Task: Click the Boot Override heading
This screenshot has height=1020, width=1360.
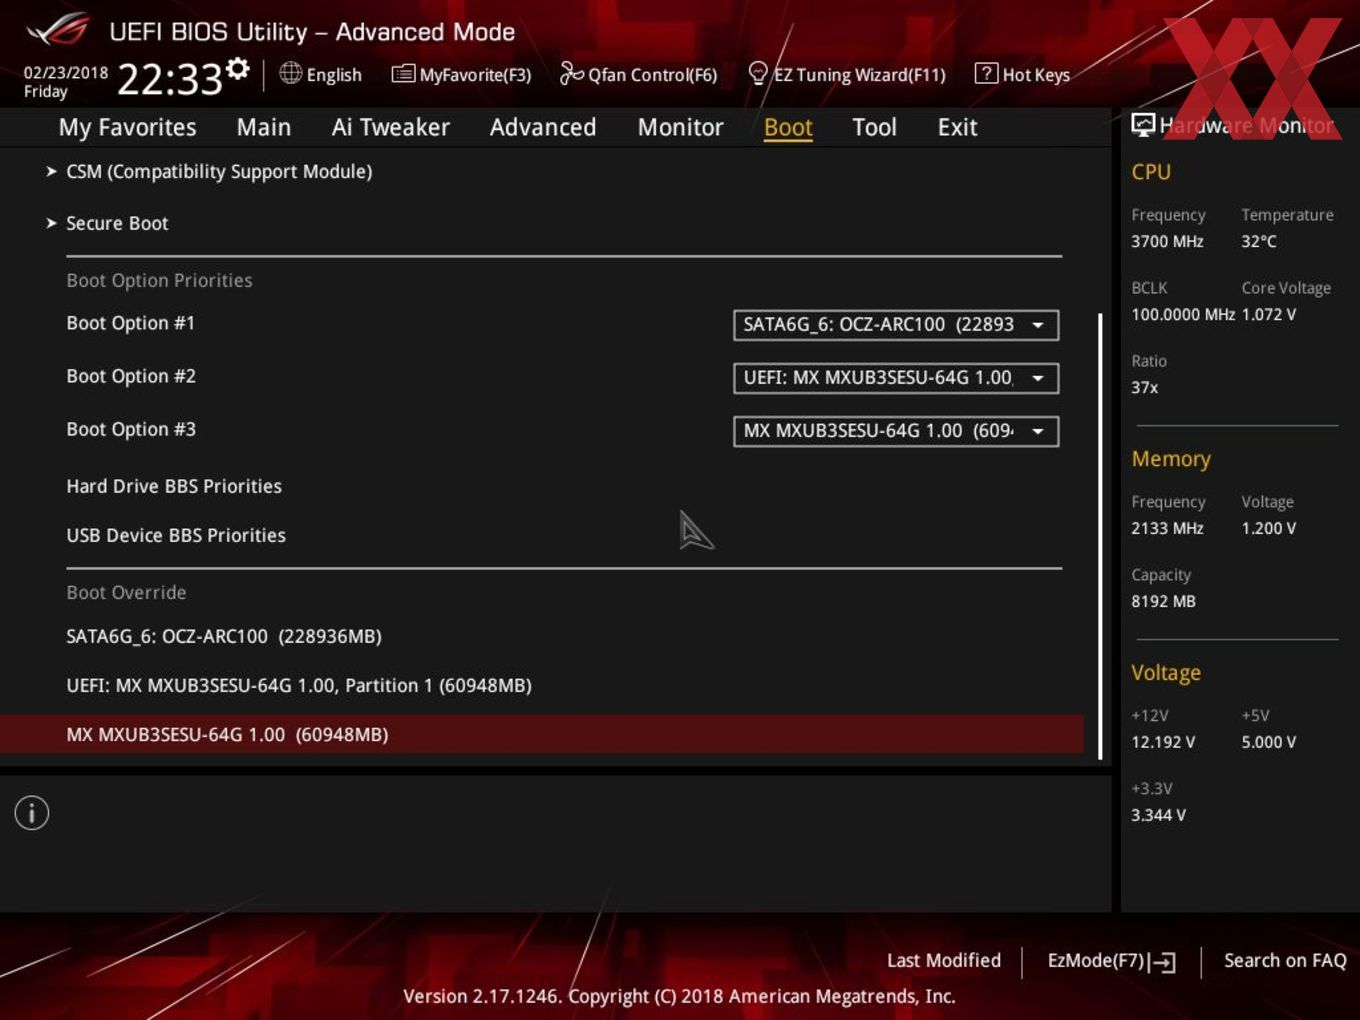Action: (126, 592)
